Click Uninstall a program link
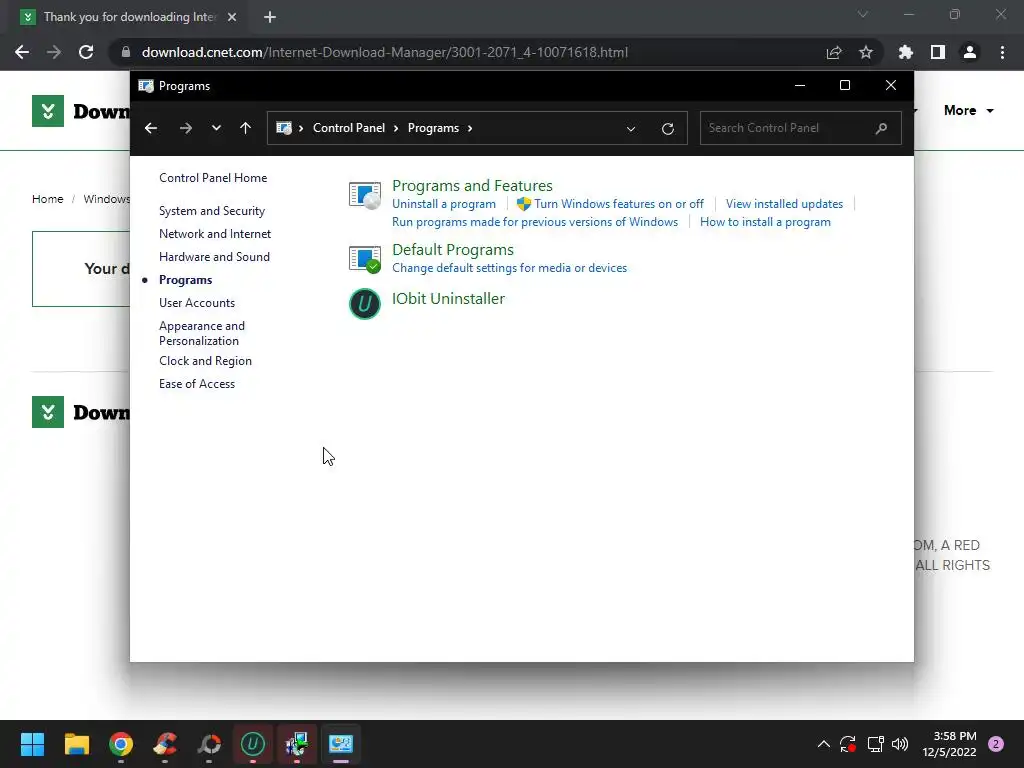This screenshot has height=768, width=1024. tap(443, 204)
